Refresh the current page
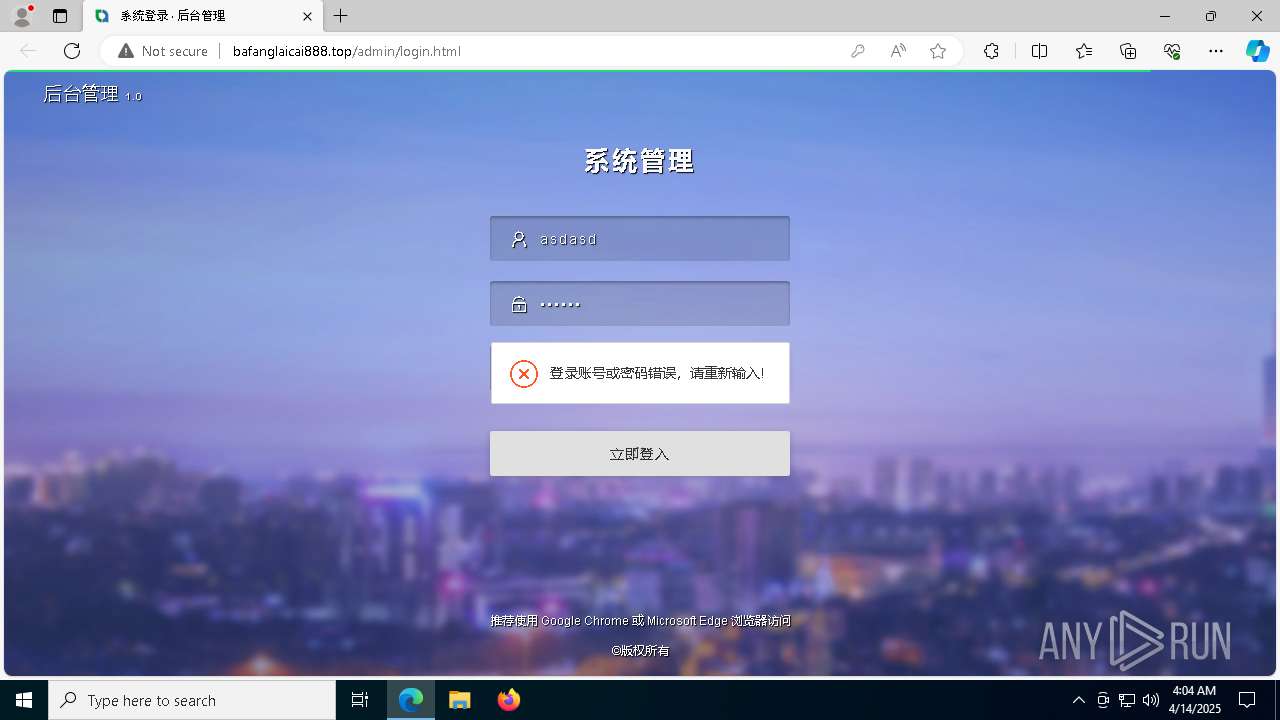 tap(72, 51)
